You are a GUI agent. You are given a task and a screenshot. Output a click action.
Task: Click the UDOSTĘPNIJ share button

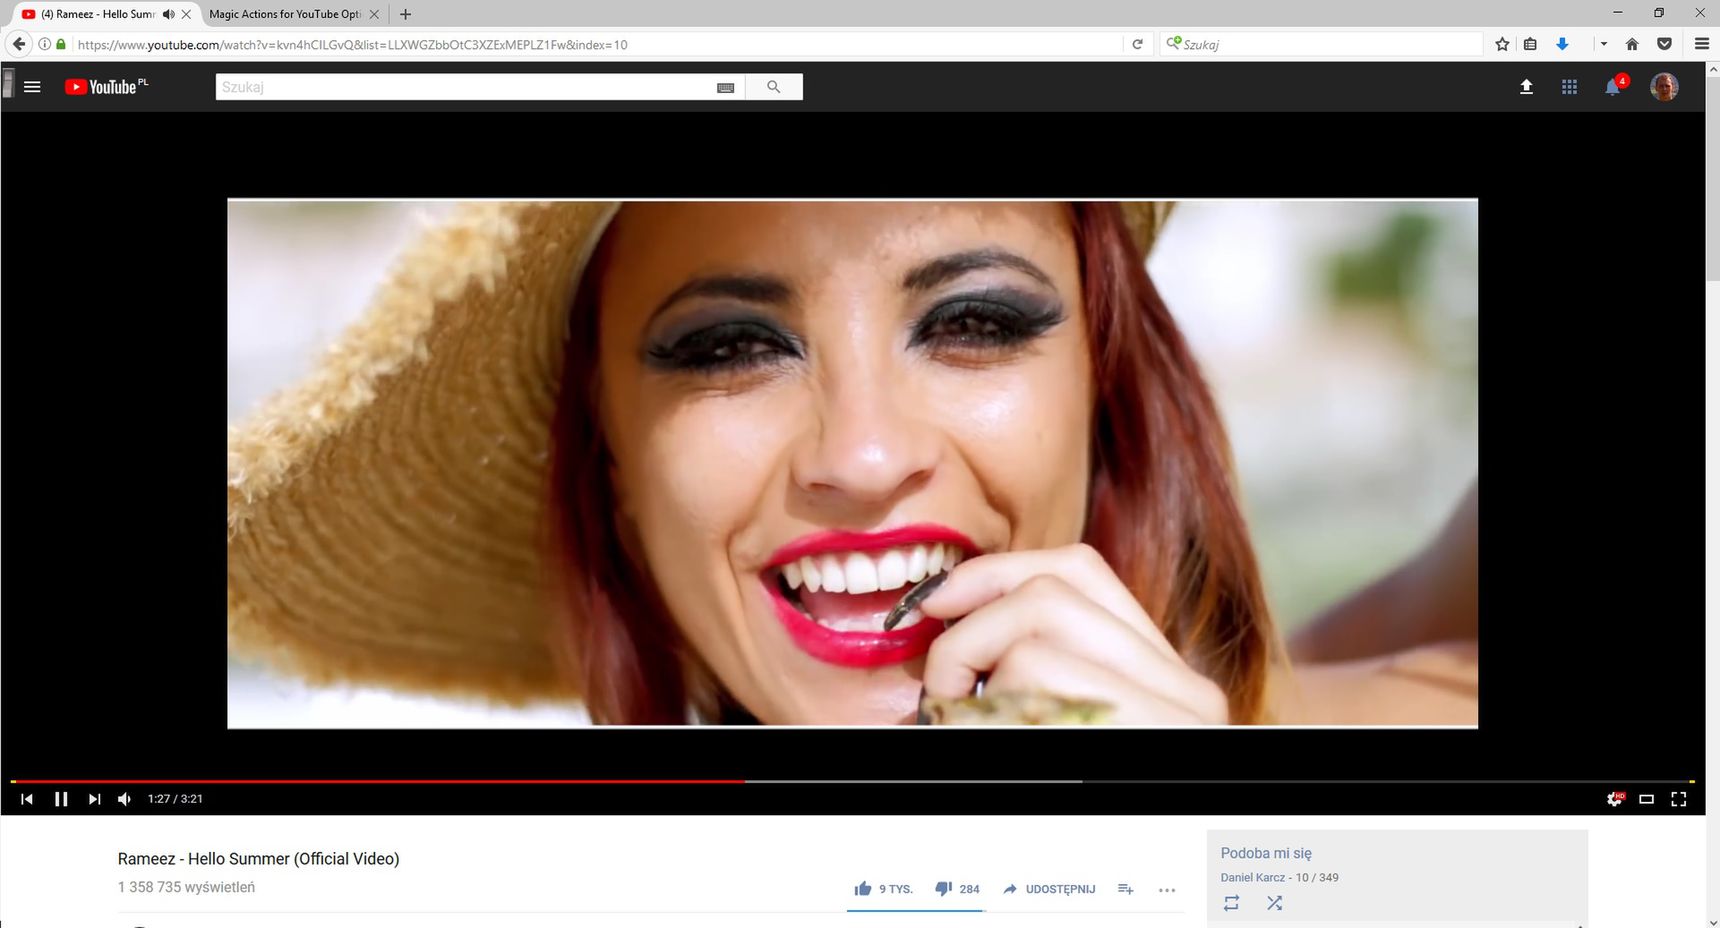1049,889
